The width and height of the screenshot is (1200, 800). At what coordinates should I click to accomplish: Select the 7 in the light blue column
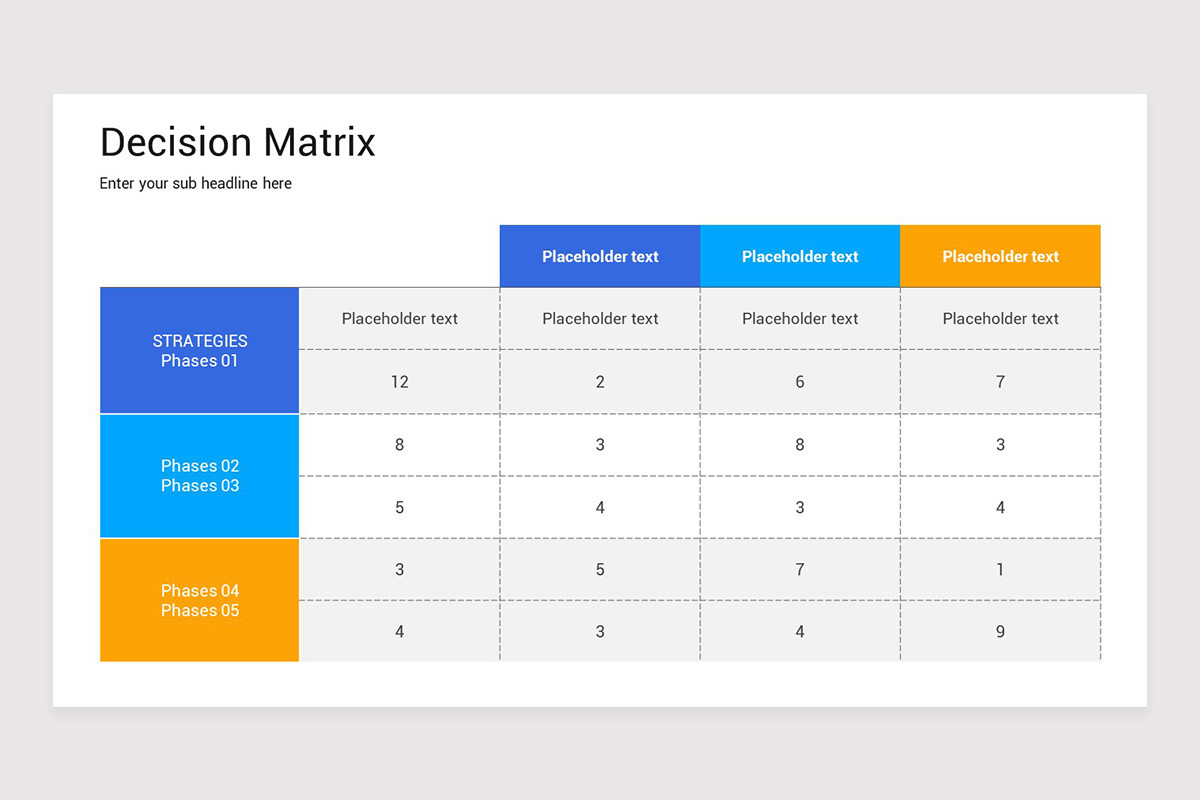800,570
